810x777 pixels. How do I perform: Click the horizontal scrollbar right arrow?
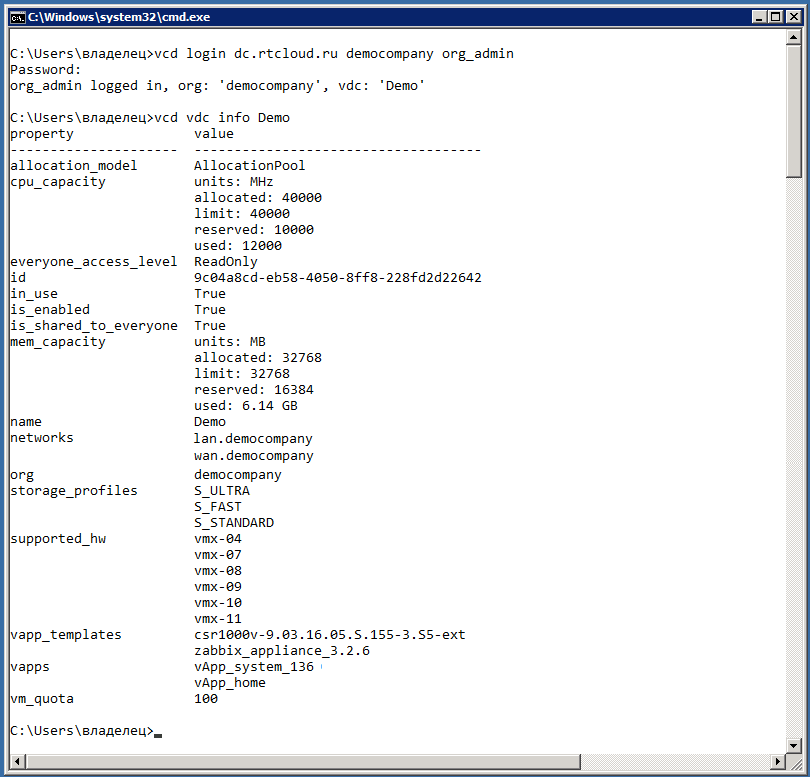pyautogui.click(x=778, y=762)
